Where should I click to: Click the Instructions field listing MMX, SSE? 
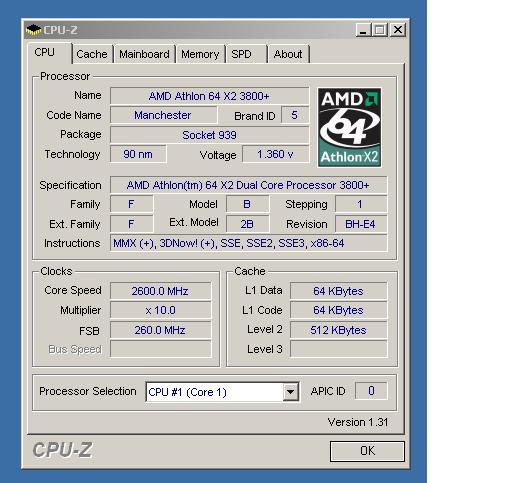(249, 243)
